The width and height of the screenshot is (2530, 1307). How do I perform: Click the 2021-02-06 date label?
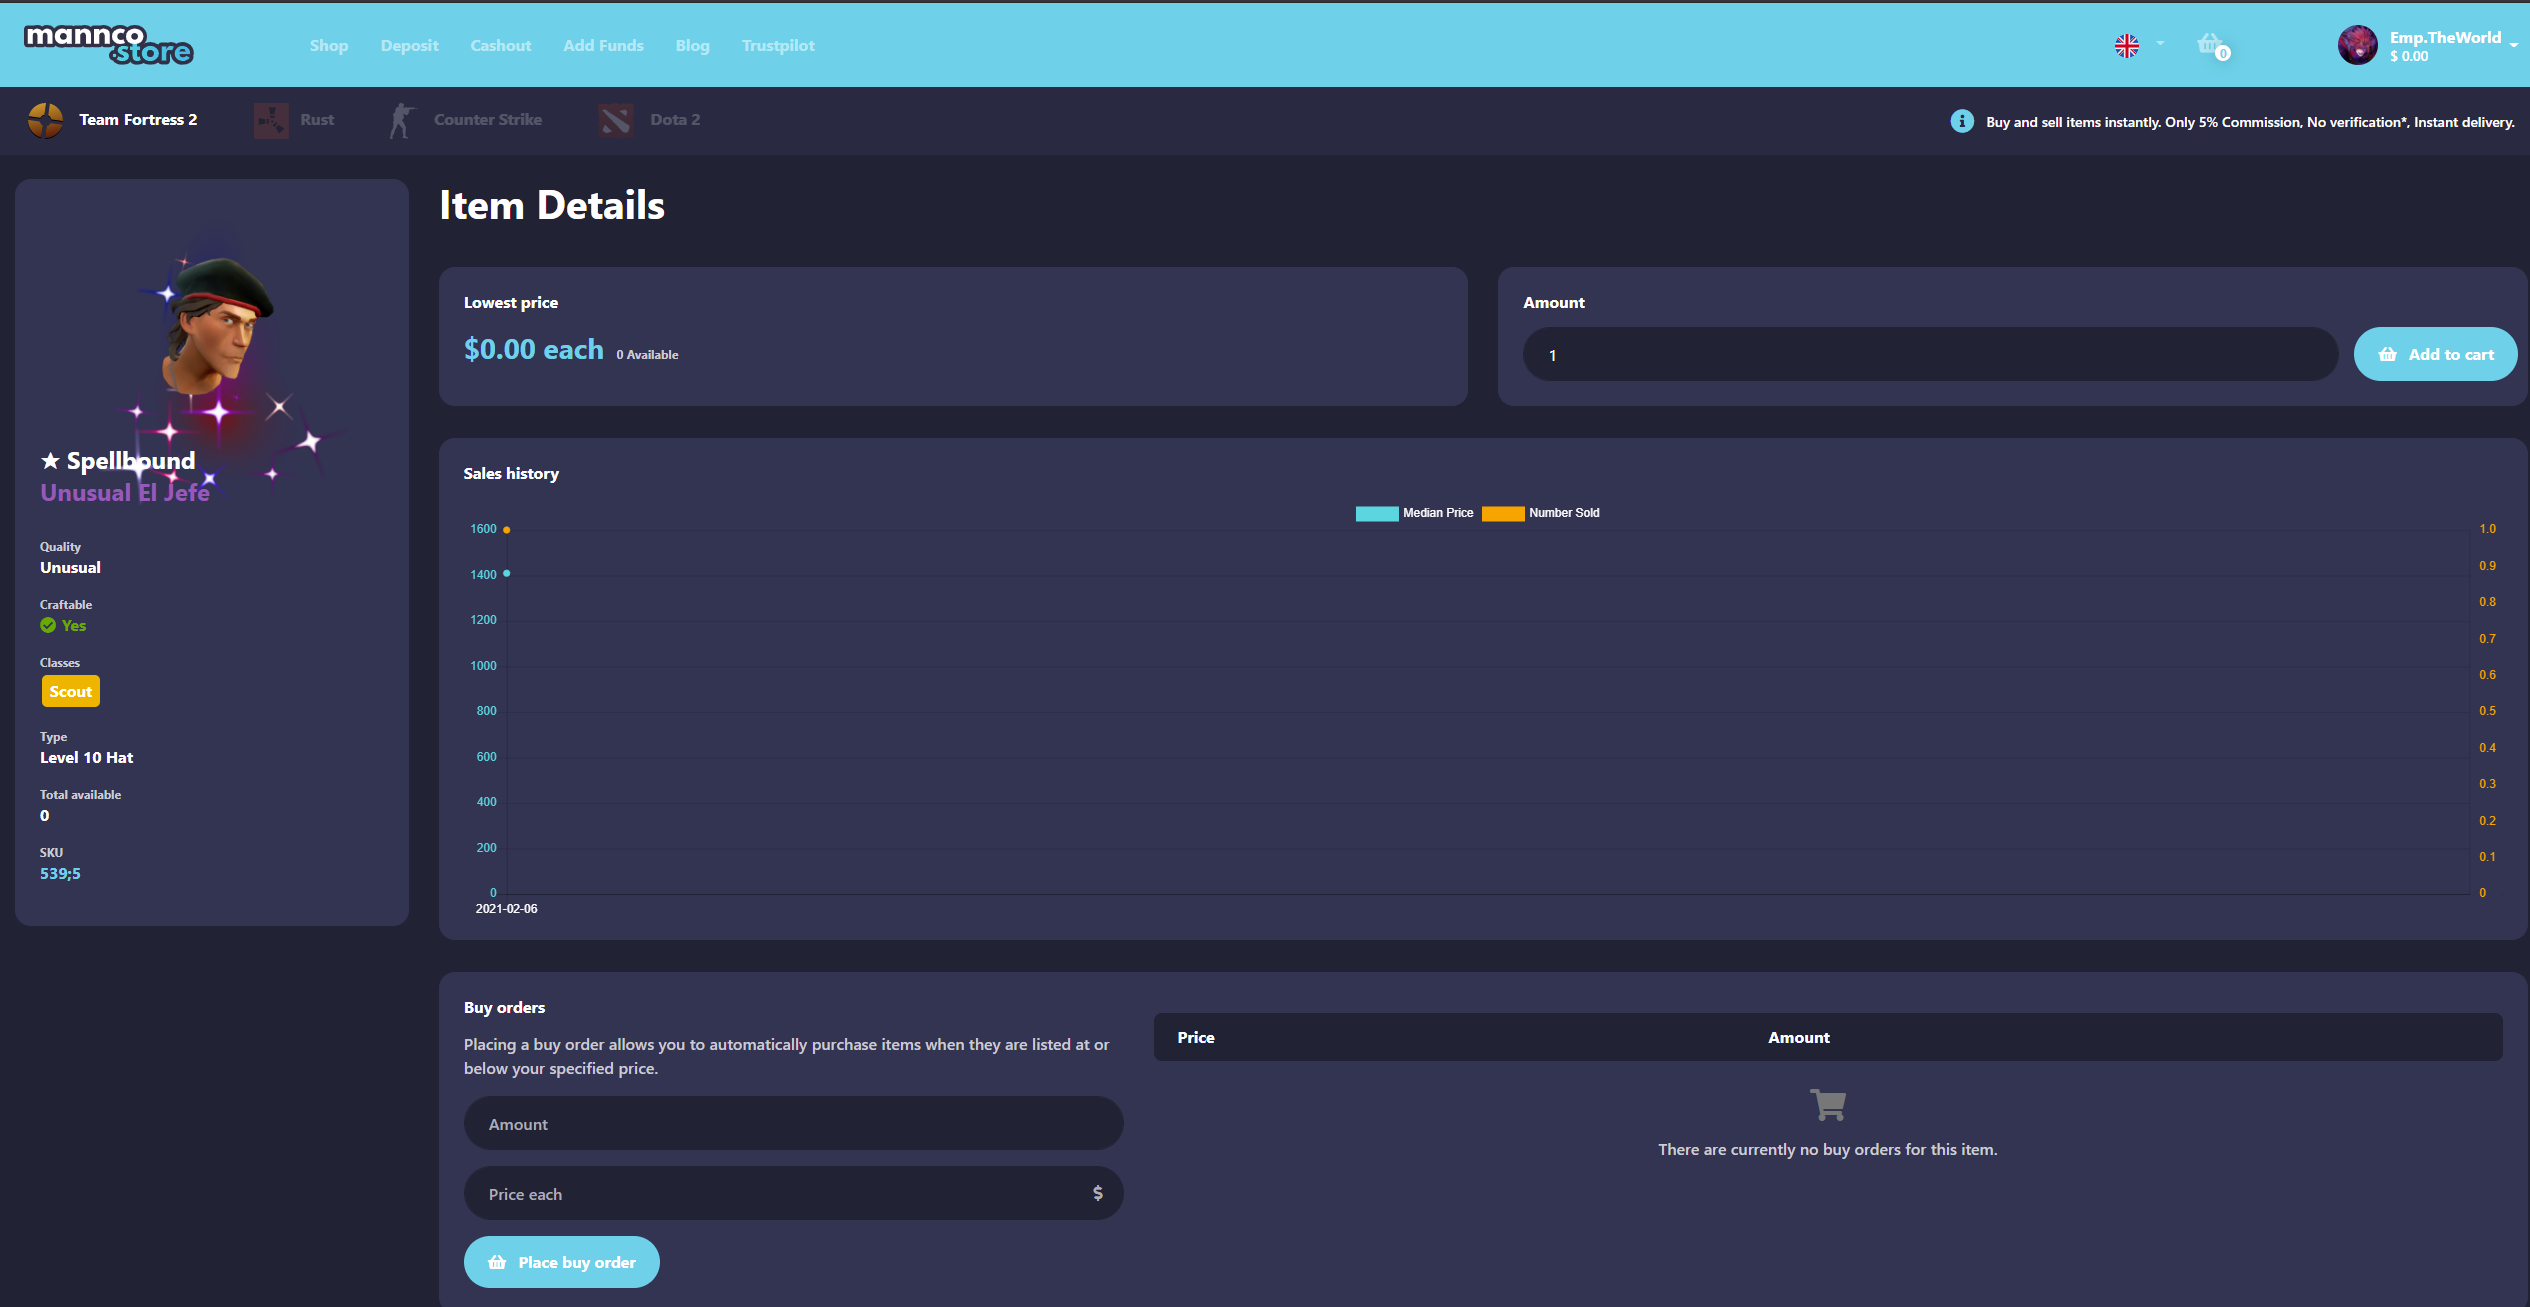(x=507, y=909)
